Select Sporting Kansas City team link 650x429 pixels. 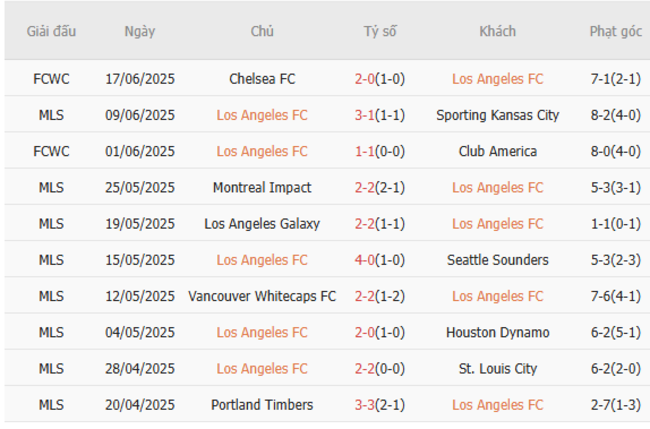coord(497,115)
